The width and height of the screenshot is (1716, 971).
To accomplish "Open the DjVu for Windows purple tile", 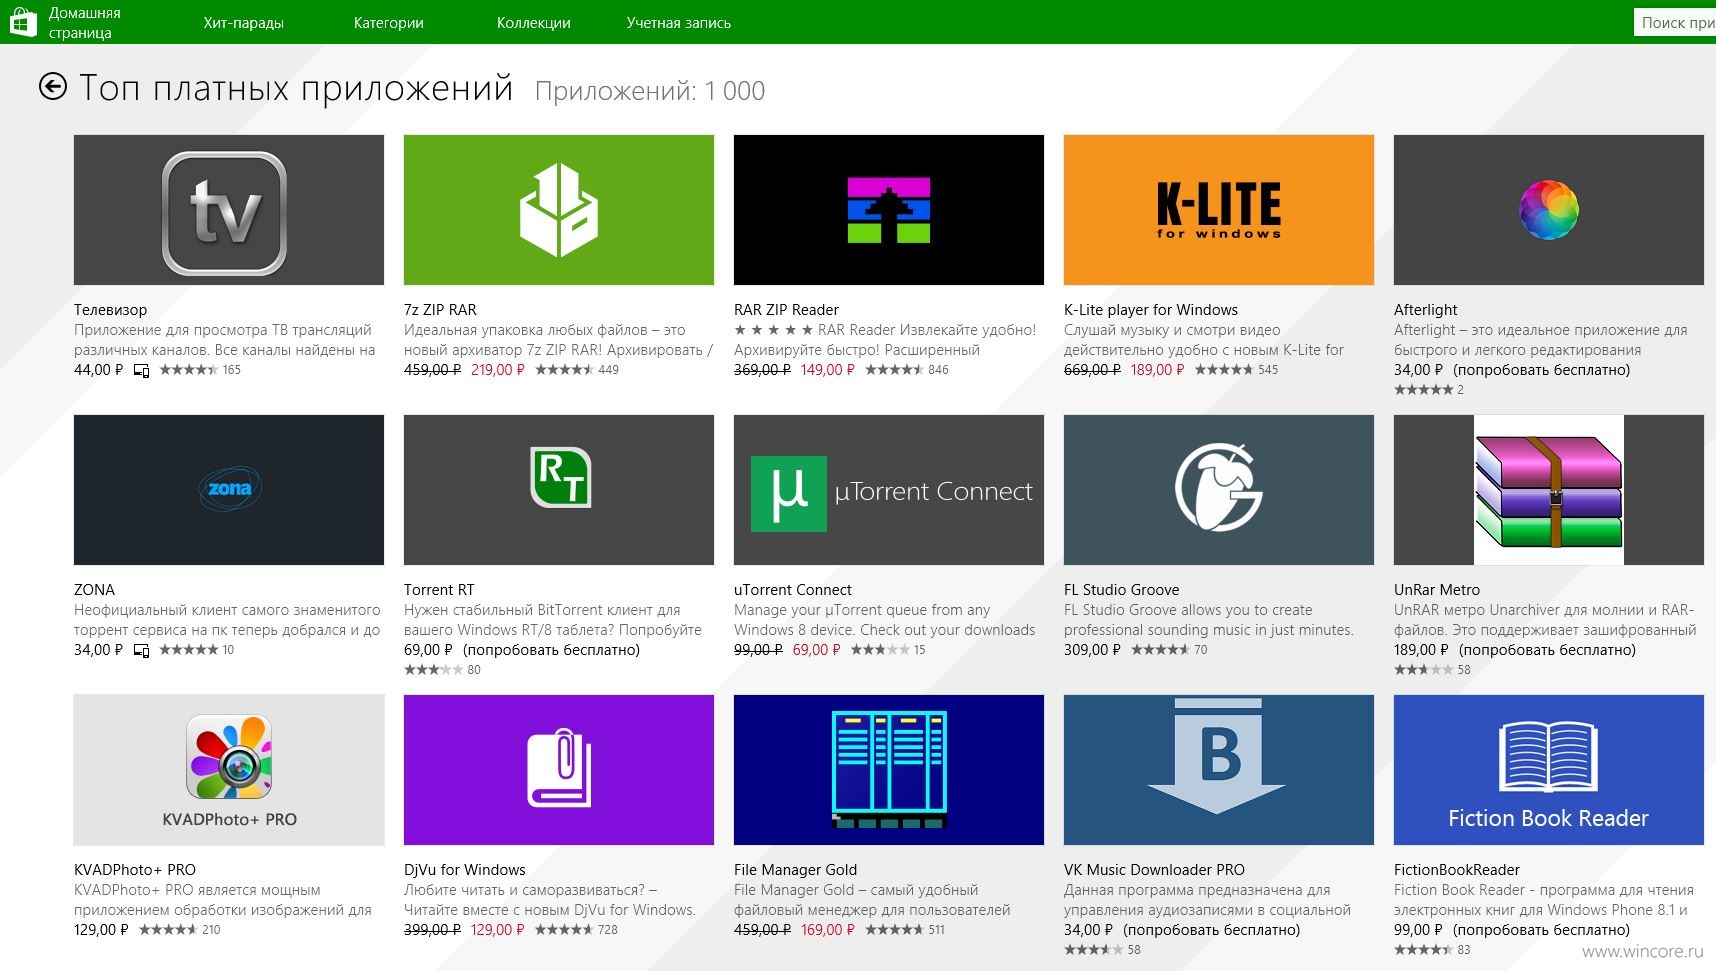I will [x=559, y=770].
